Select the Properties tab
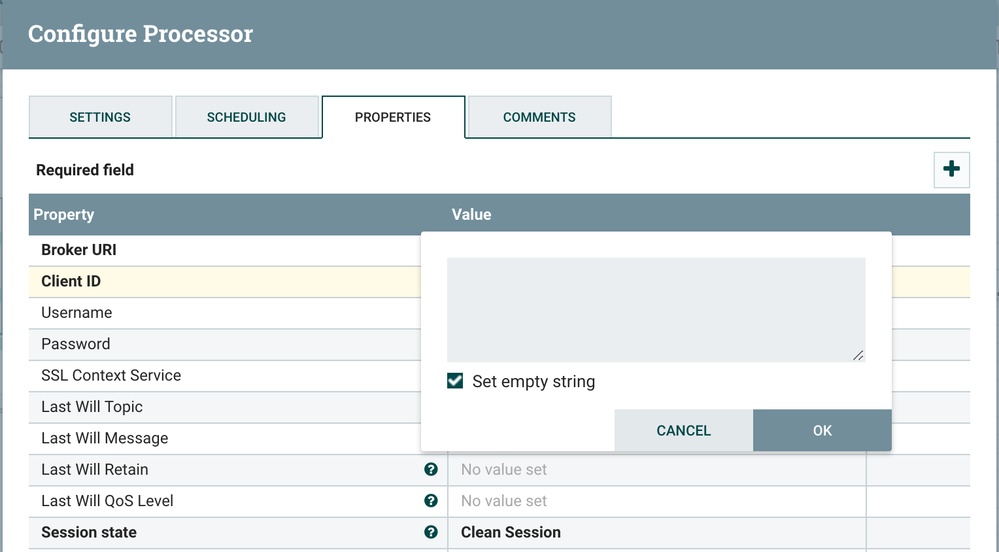The height and width of the screenshot is (552, 999). (x=393, y=117)
